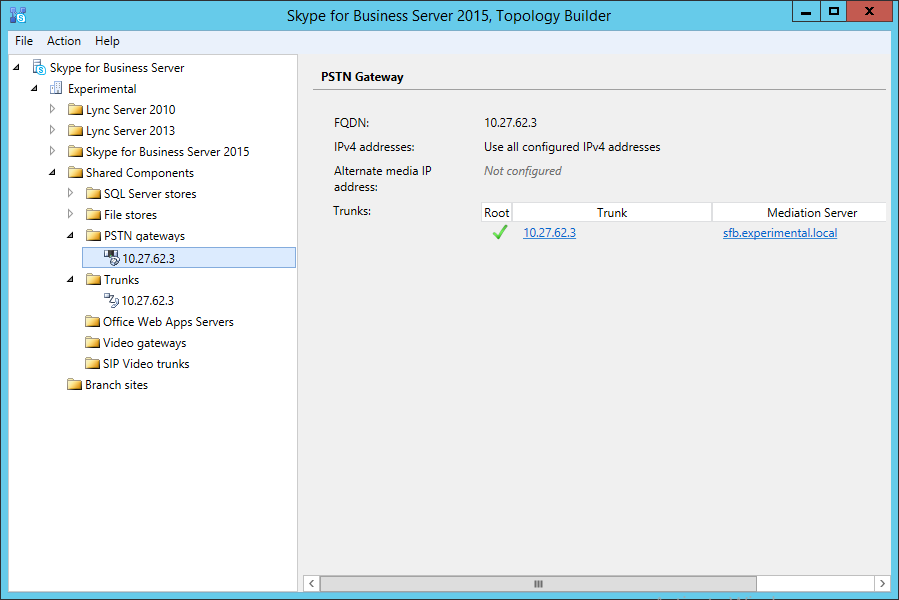899x600 pixels.
Task: Click the Branch sites folder icon
Action: (x=75, y=385)
